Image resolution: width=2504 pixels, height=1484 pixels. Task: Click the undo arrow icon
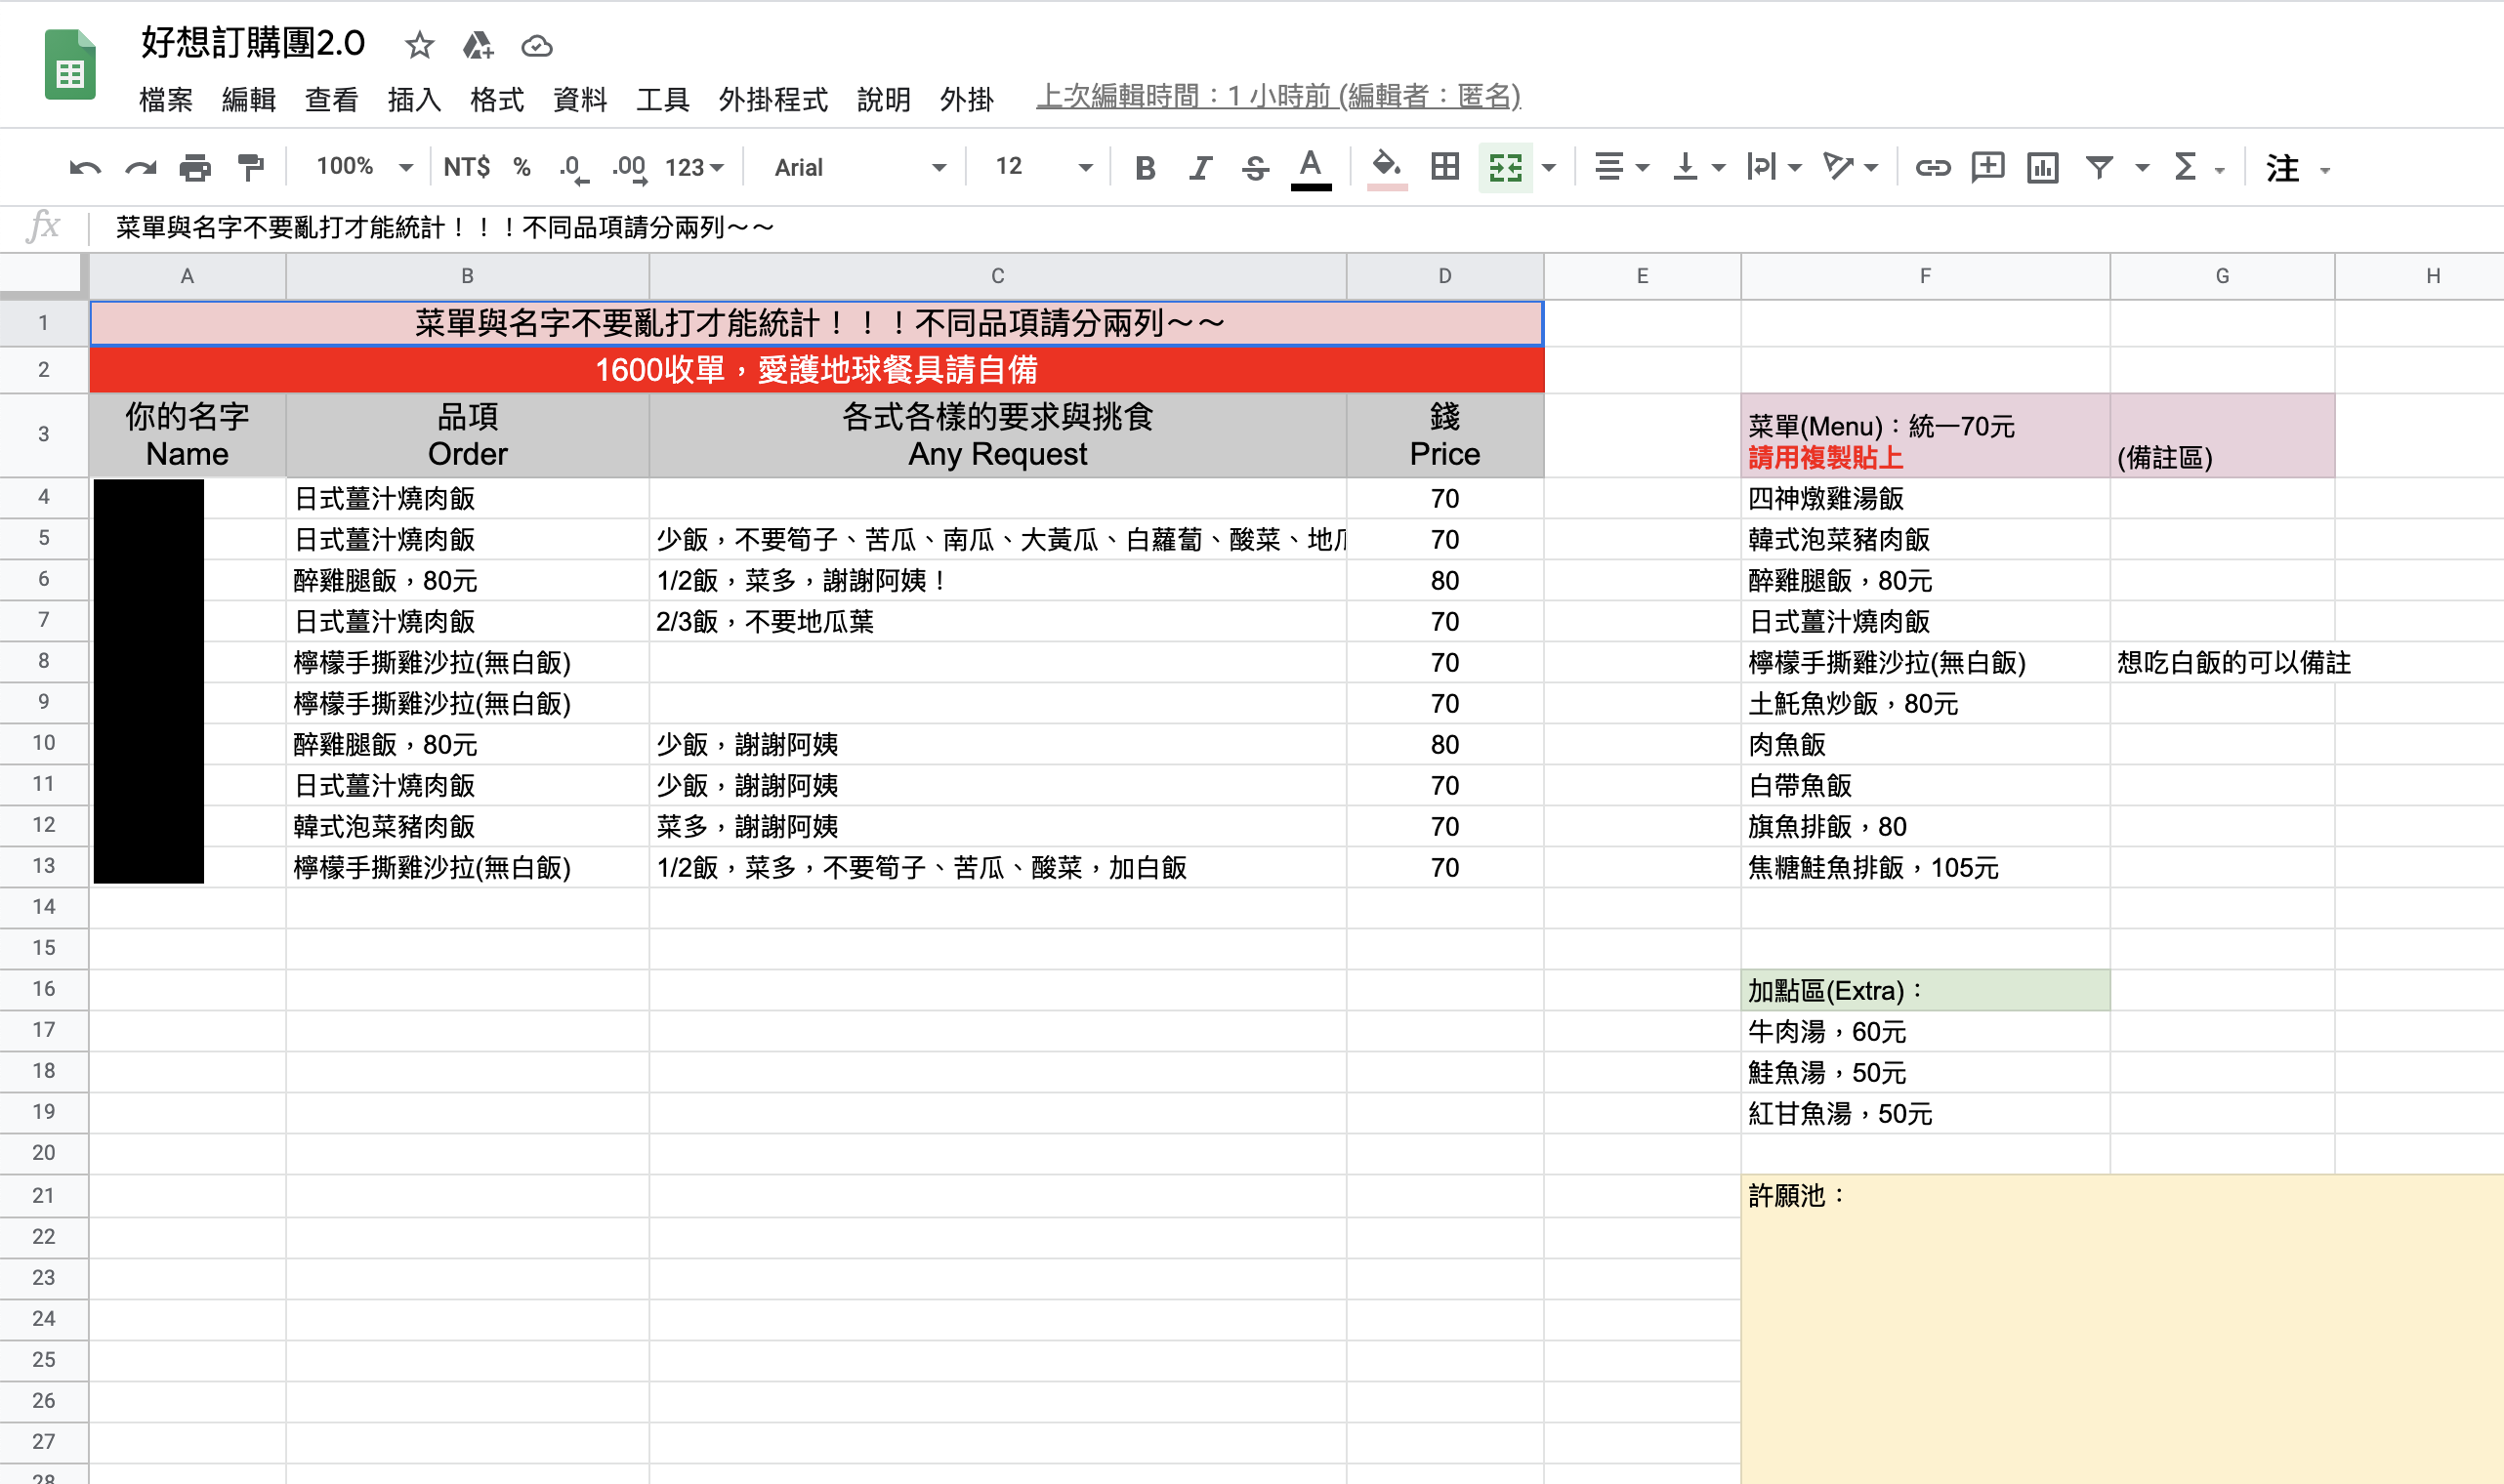point(85,168)
